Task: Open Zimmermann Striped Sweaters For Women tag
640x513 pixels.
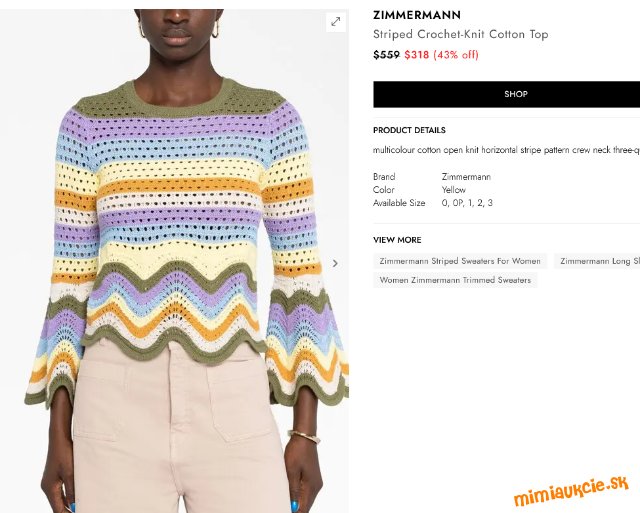Action: (x=460, y=261)
